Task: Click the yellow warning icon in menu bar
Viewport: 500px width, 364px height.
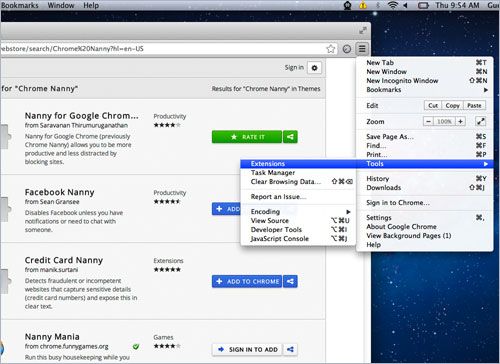Action: click(363, 5)
